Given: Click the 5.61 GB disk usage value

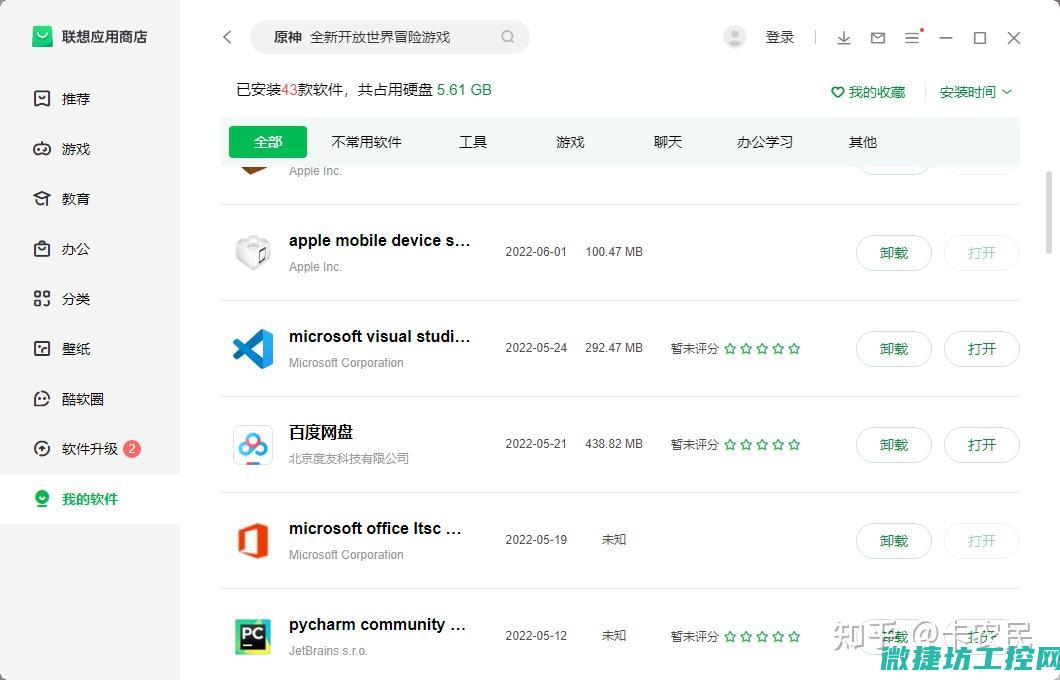Looking at the screenshot, I should click(464, 90).
